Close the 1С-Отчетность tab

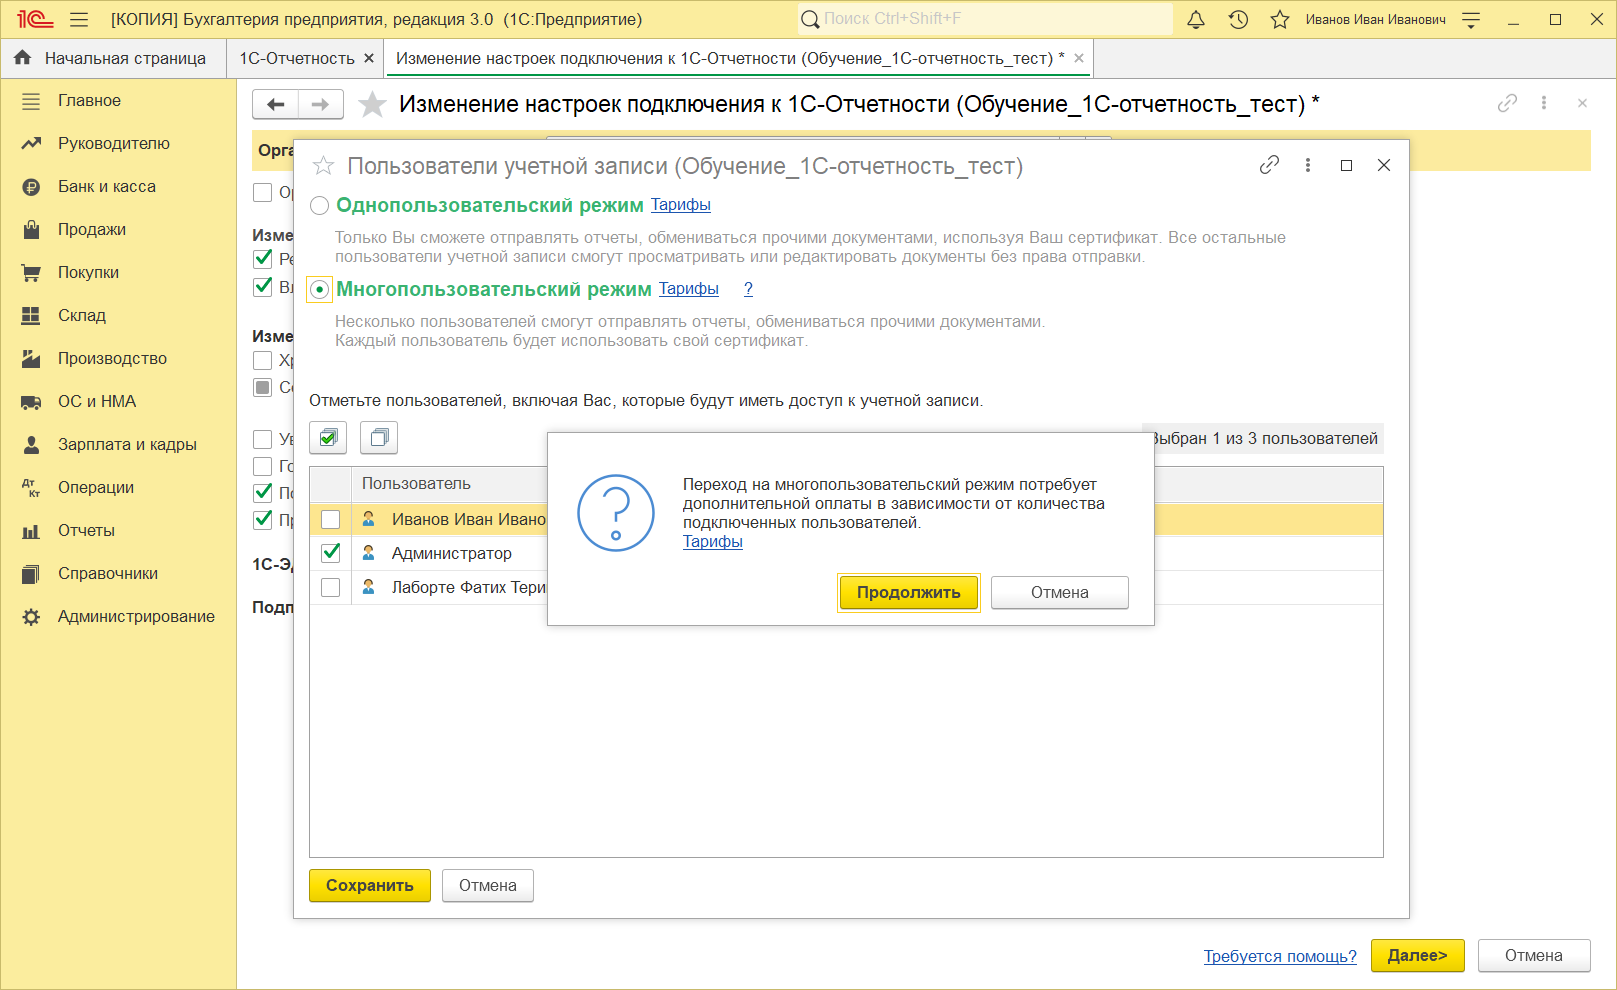(369, 58)
